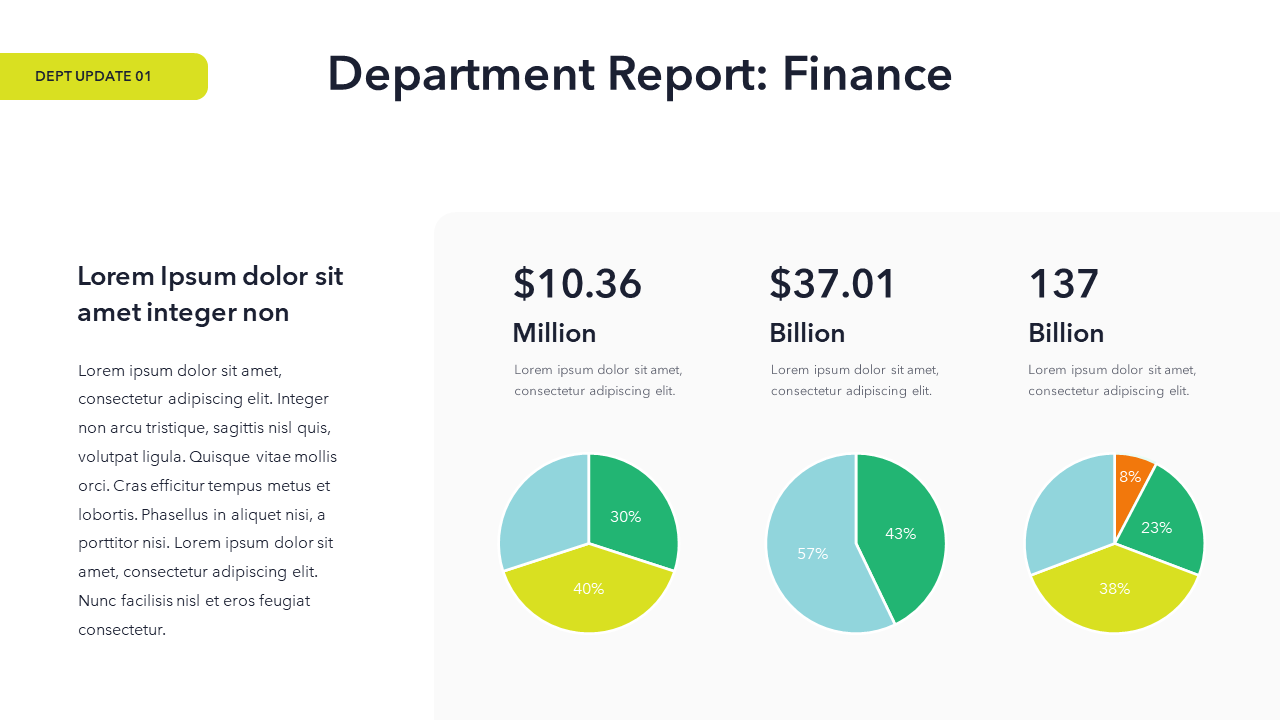Select the title Department Report: Finance

(639, 74)
